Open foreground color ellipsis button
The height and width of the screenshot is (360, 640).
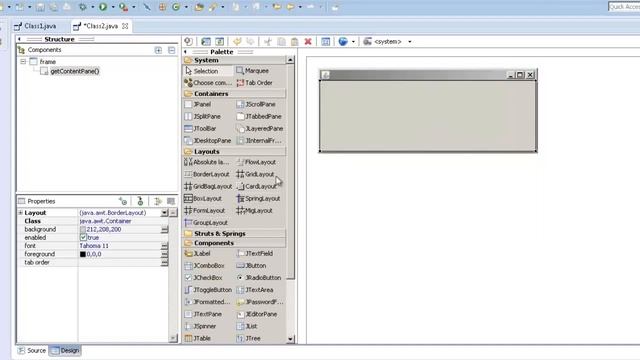pos(164,254)
